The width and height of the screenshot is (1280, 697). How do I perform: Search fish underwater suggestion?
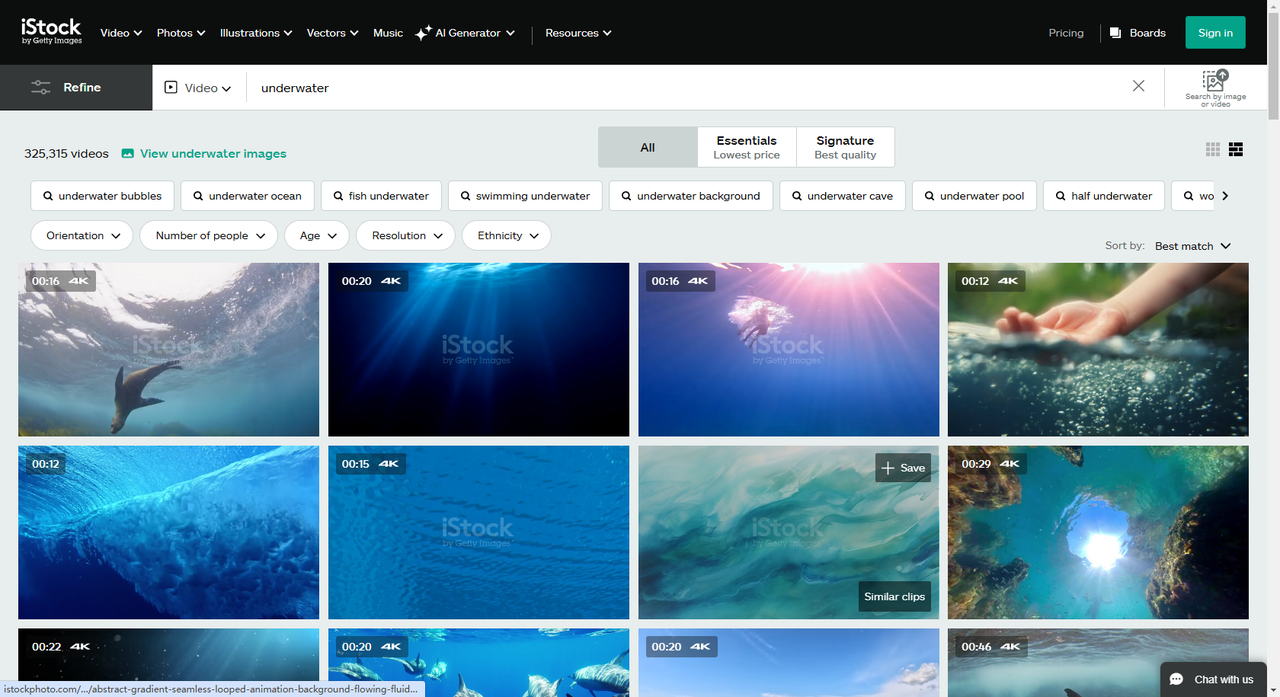(381, 196)
